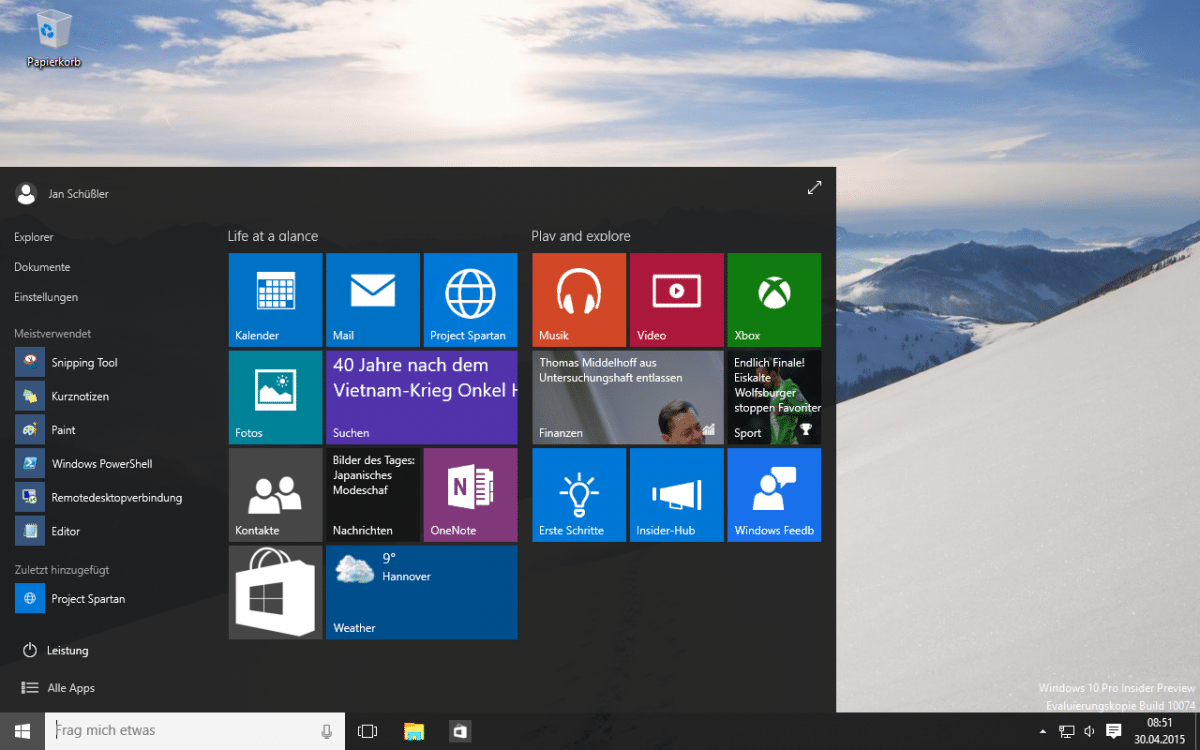
Task: Launch the Project Spartan tile
Action: click(470, 300)
